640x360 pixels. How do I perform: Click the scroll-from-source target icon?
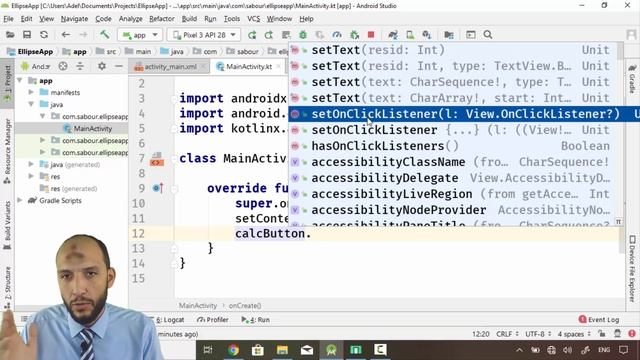tap(63, 66)
